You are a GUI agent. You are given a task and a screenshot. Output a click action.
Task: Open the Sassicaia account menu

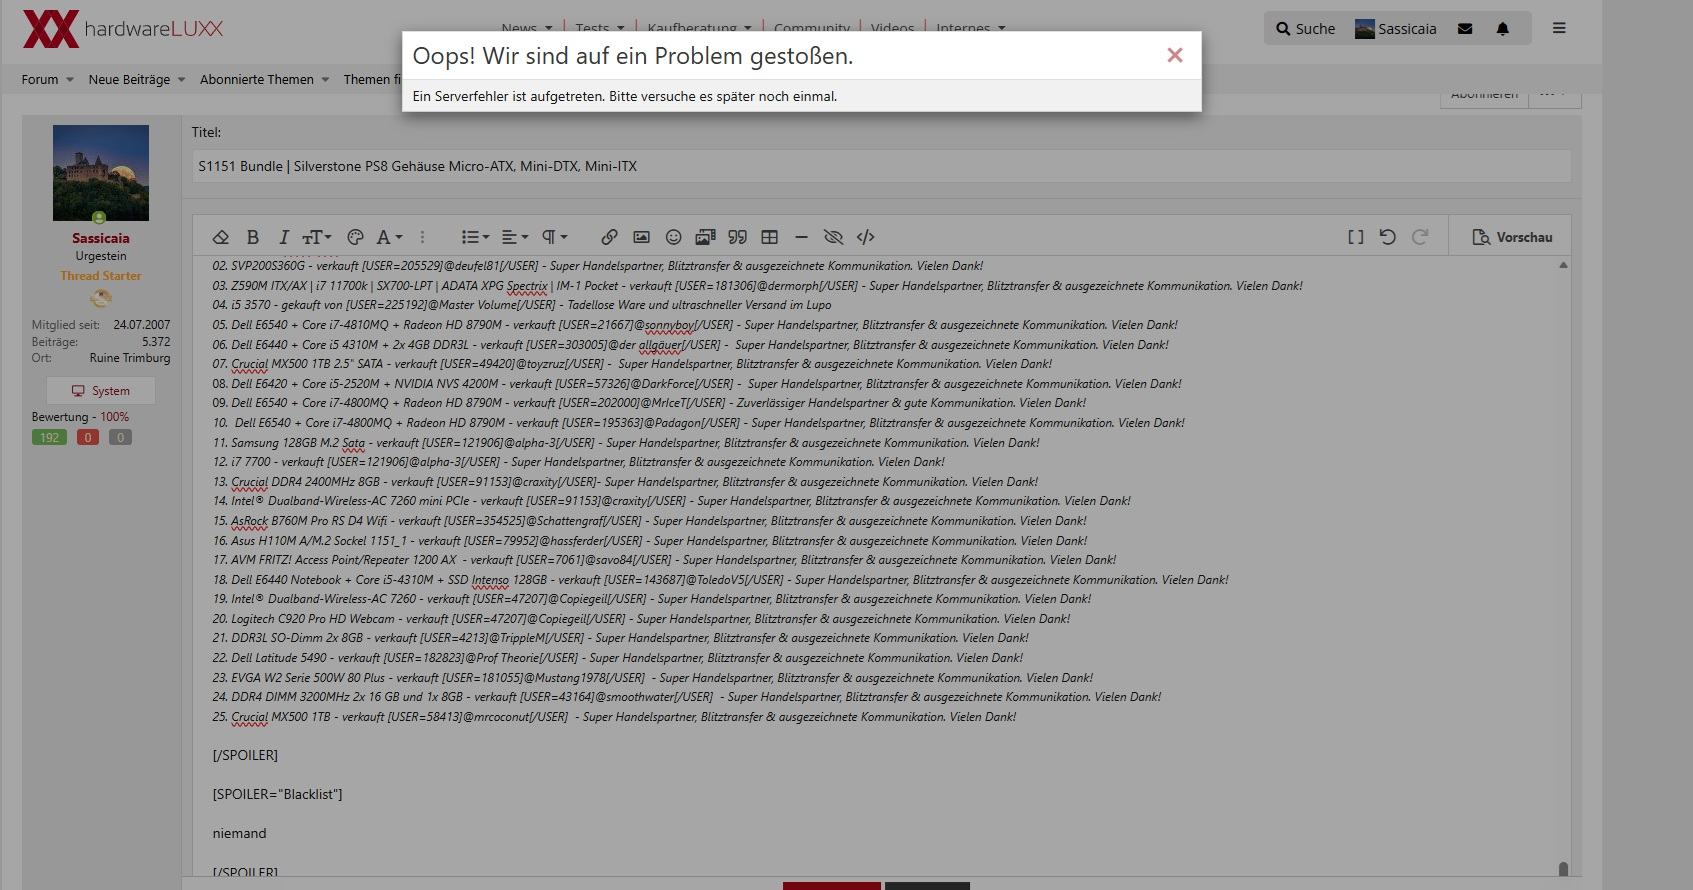coord(1395,29)
